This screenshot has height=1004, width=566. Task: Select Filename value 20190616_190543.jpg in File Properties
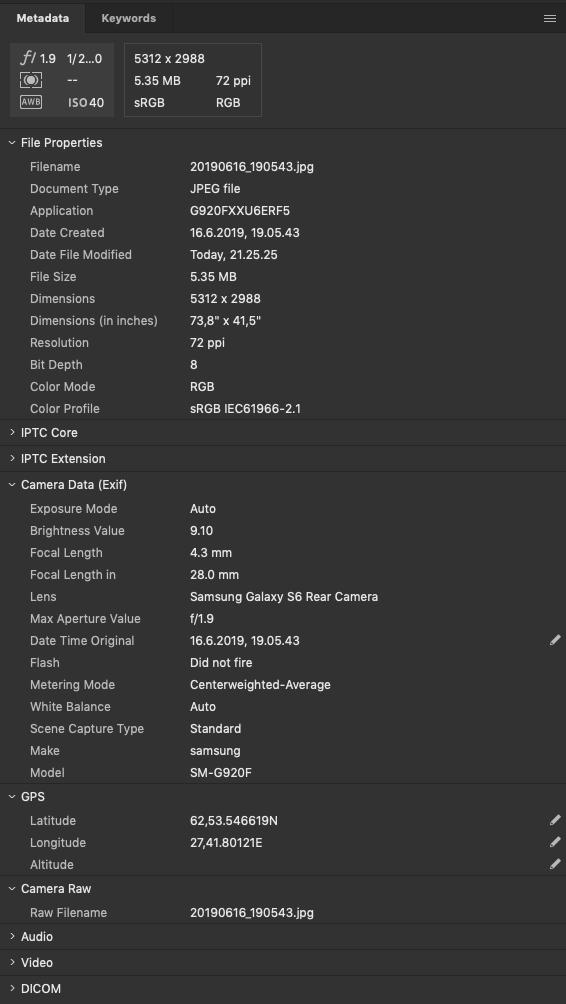click(x=252, y=166)
